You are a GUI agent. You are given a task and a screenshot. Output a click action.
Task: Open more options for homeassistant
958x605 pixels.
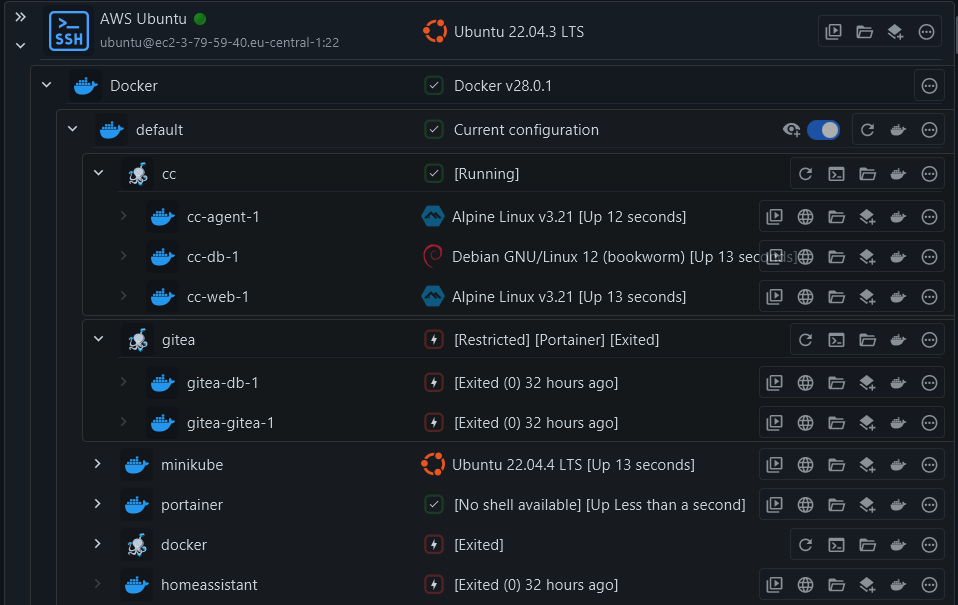pos(929,585)
